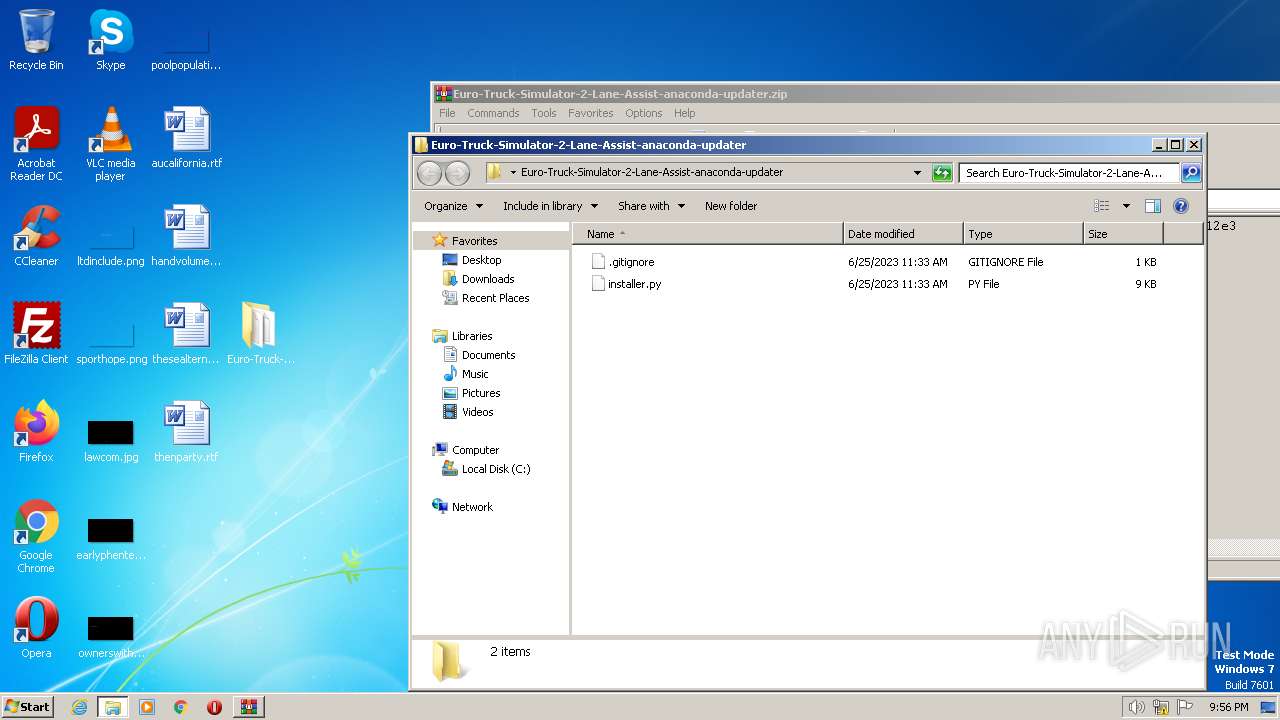Click the Windows Start button
Viewport: 1280px width, 720px height.
(27, 706)
